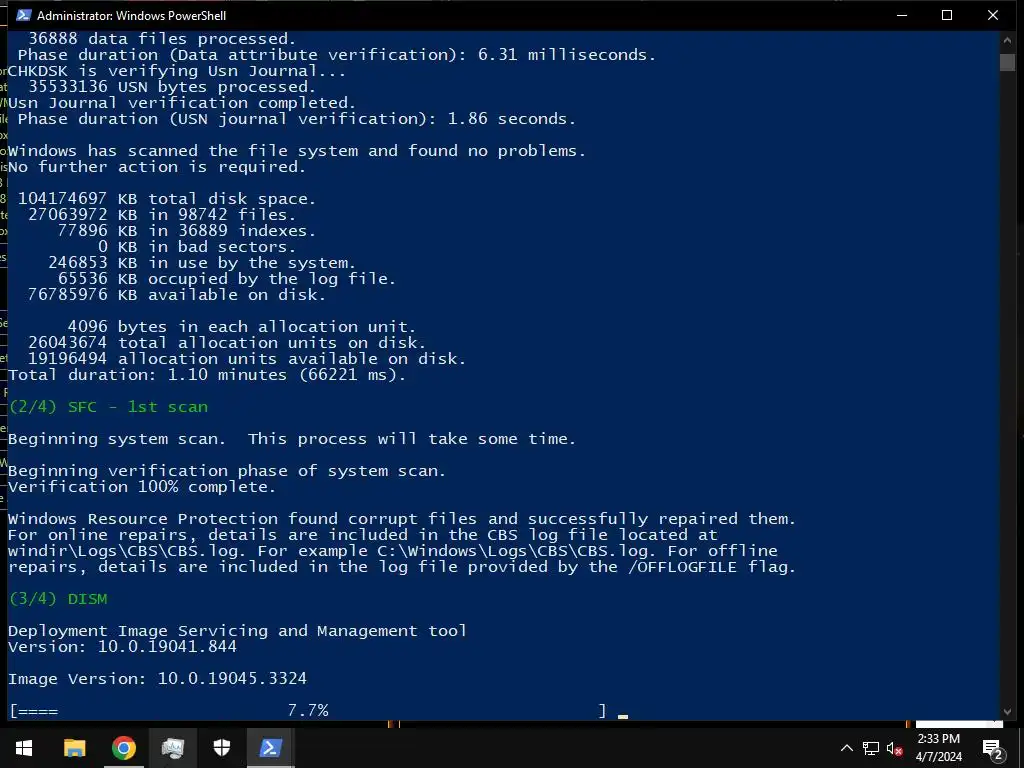
Task: Open Windows Security shield in the taskbar
Action: (x=222, y=748)
